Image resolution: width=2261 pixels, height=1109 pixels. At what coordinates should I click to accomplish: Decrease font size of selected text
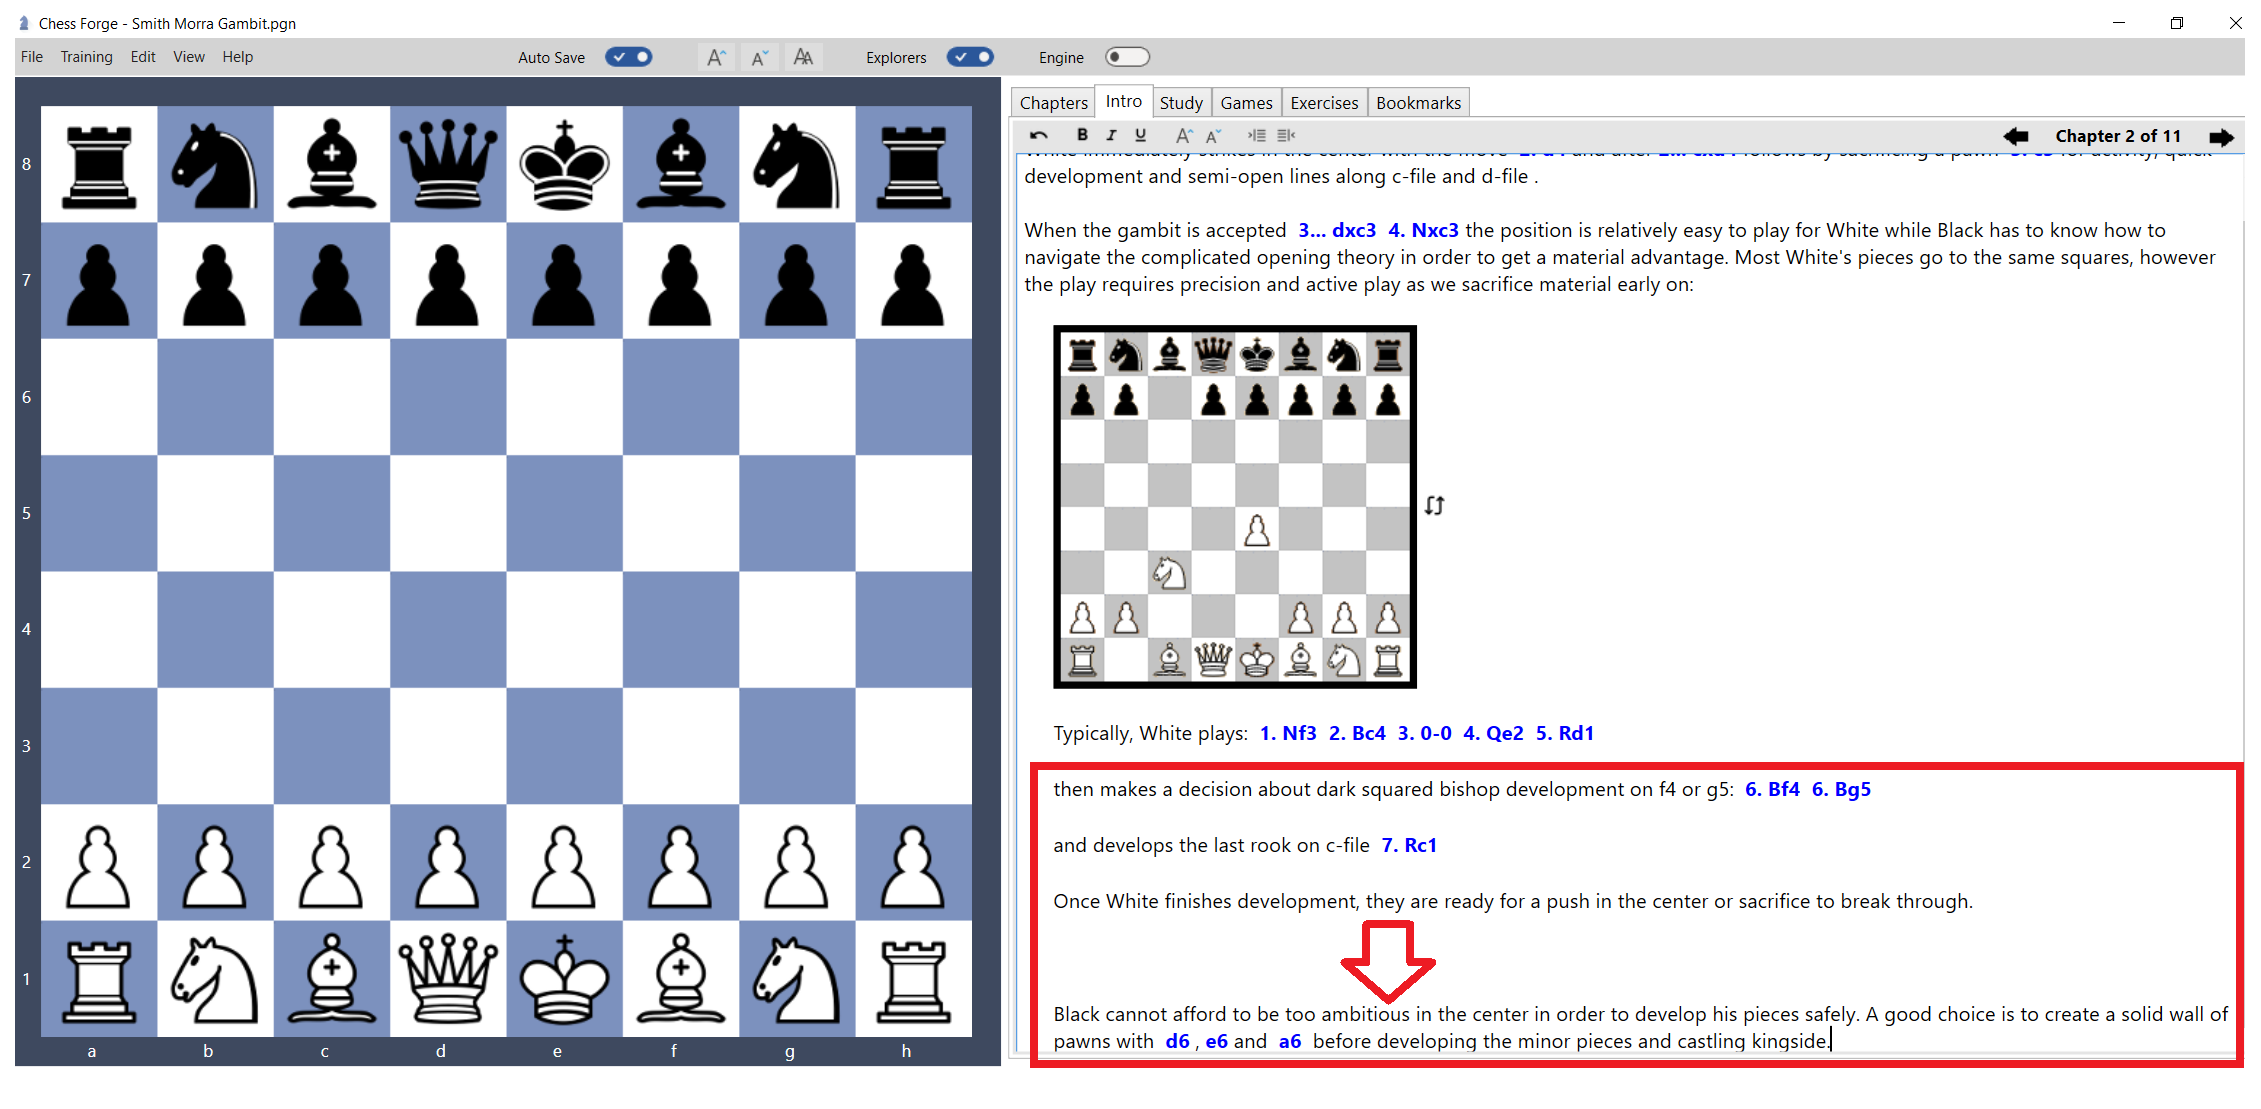pyautogui.click(x=1212, y=135)
